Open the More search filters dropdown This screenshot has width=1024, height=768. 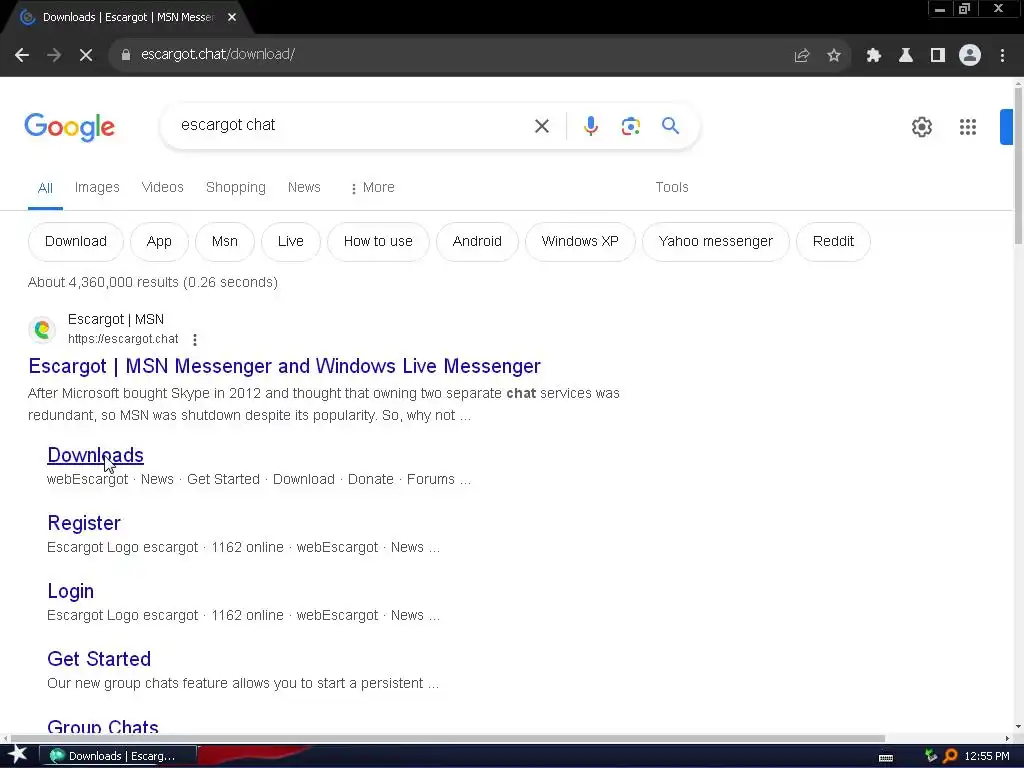[372, 188]
